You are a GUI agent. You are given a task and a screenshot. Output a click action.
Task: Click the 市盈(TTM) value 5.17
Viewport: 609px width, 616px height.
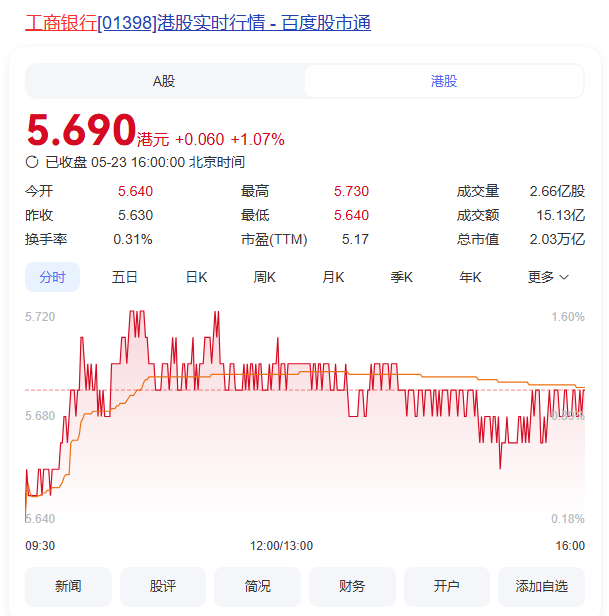click(x=355, y=239)
